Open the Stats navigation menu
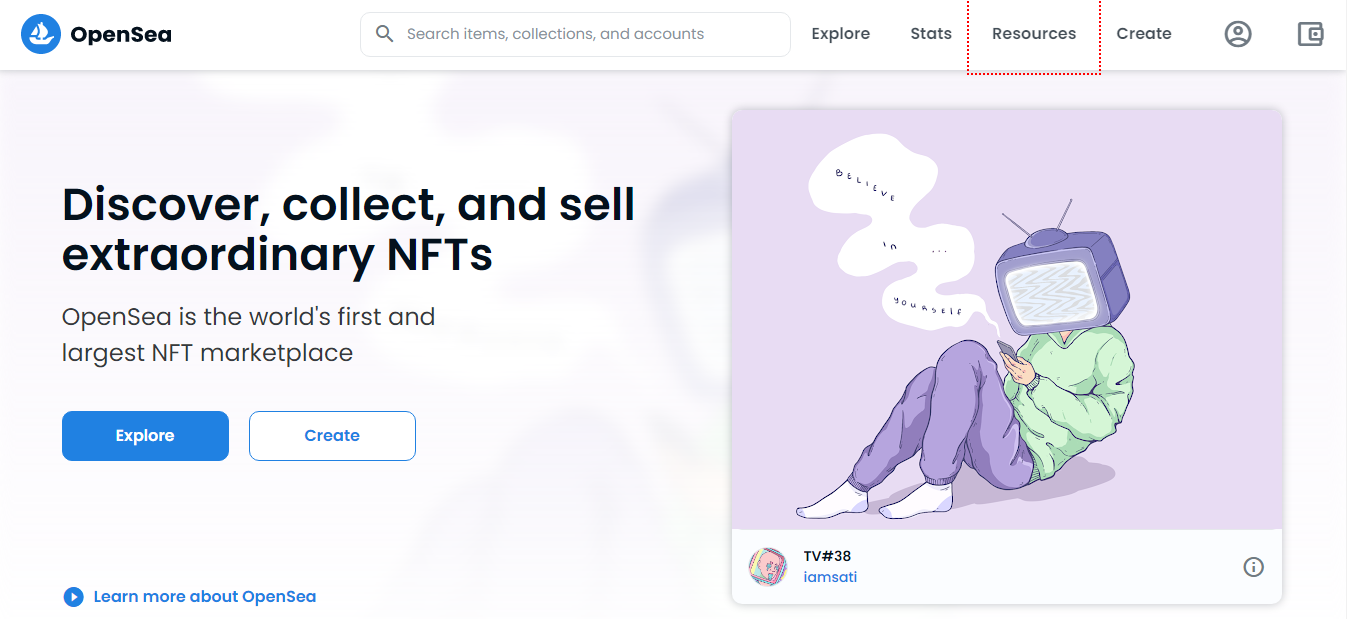The image size is (1347, 619). click(931, 34)
